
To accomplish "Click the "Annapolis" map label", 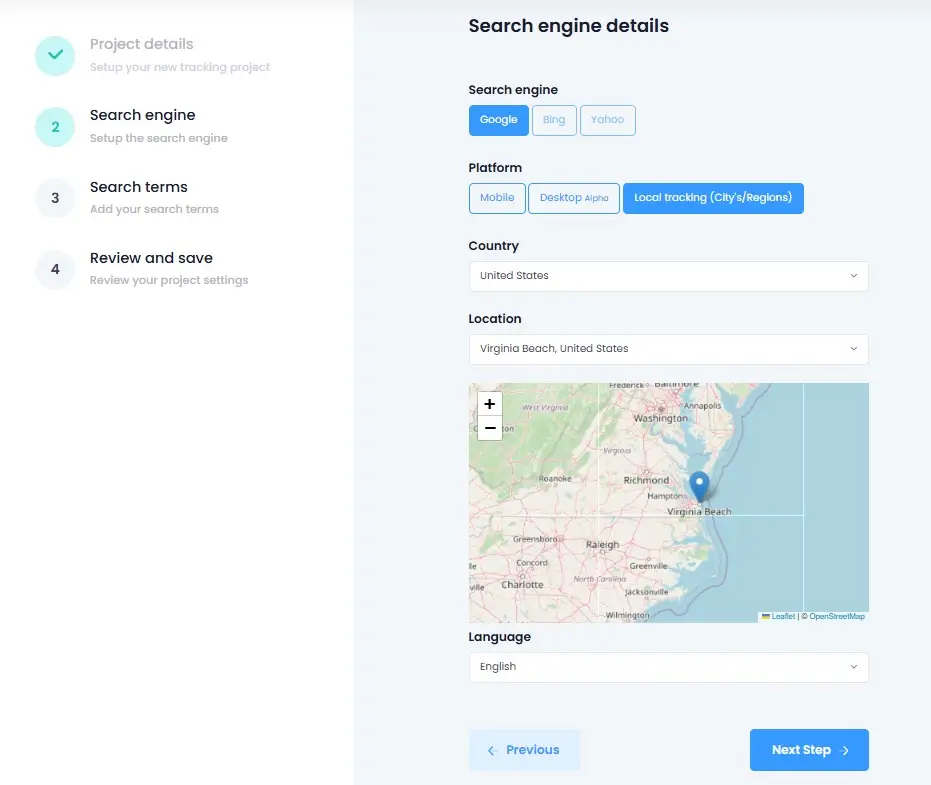I will coord(702,406).
